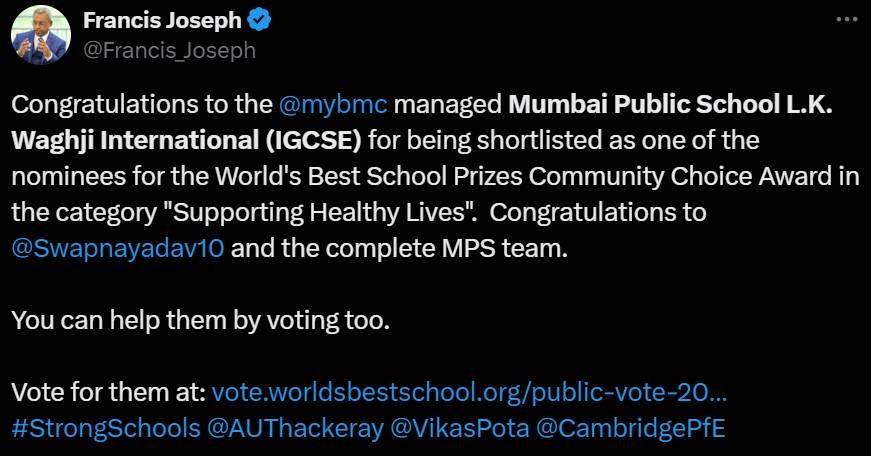This screenshot has height=456, width=871.
Task: Visit the @Swapnayadav10 profile mention
Action: click(118, 250)
